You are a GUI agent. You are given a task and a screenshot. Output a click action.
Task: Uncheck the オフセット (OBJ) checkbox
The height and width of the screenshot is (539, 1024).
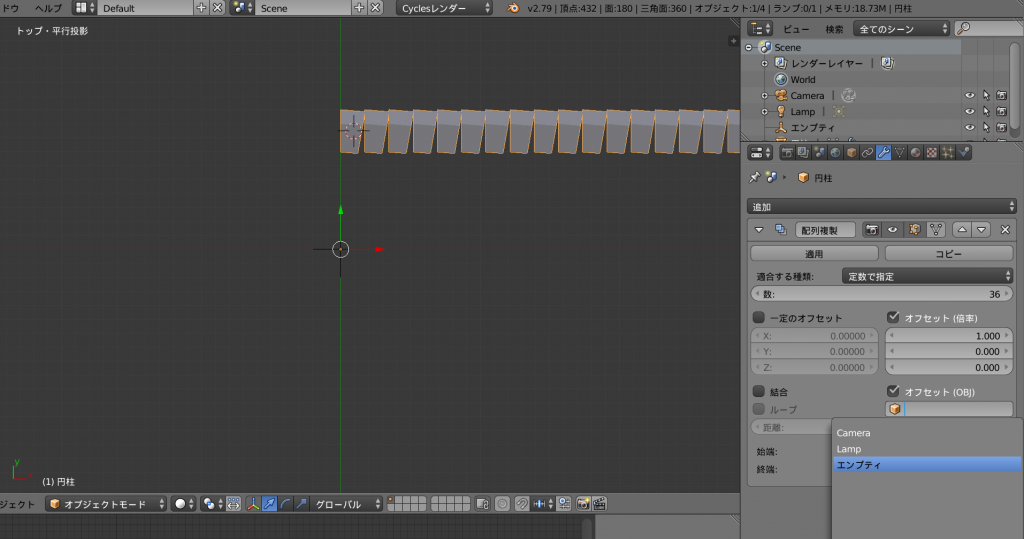(x=893, y=391)
